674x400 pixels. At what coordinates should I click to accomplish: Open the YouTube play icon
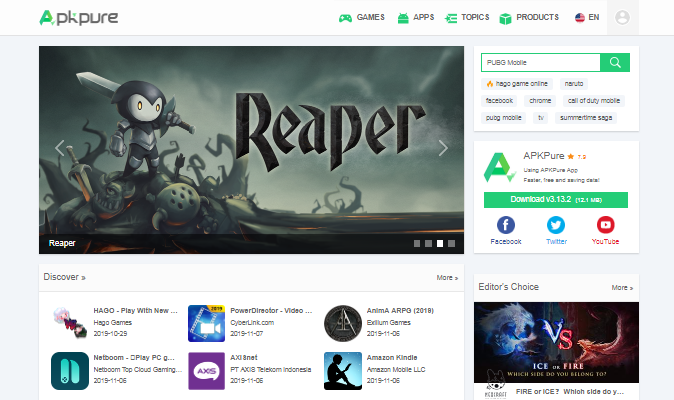tap(606, 225)
